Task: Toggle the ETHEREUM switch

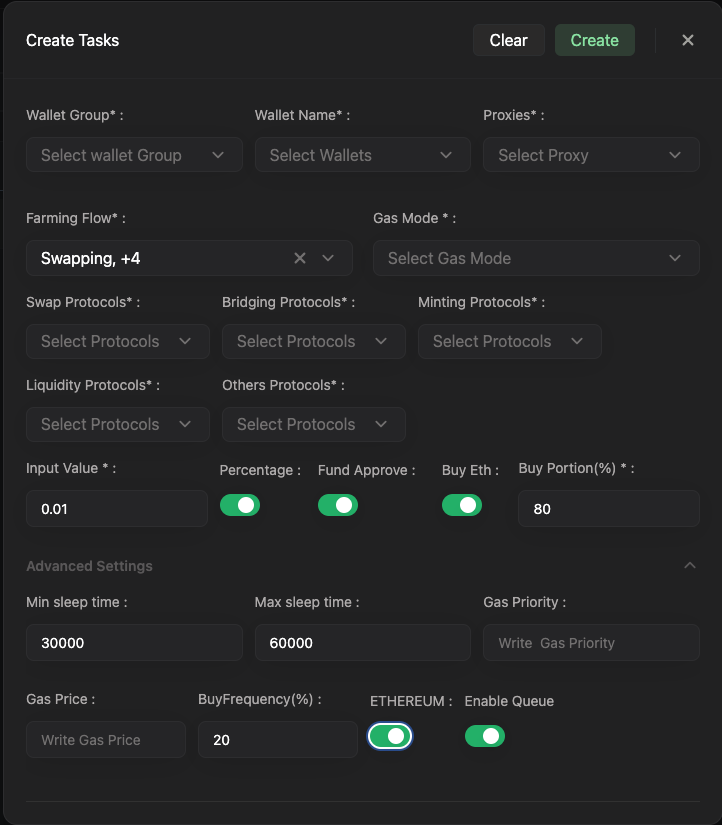Action: [x=390, y=736]
